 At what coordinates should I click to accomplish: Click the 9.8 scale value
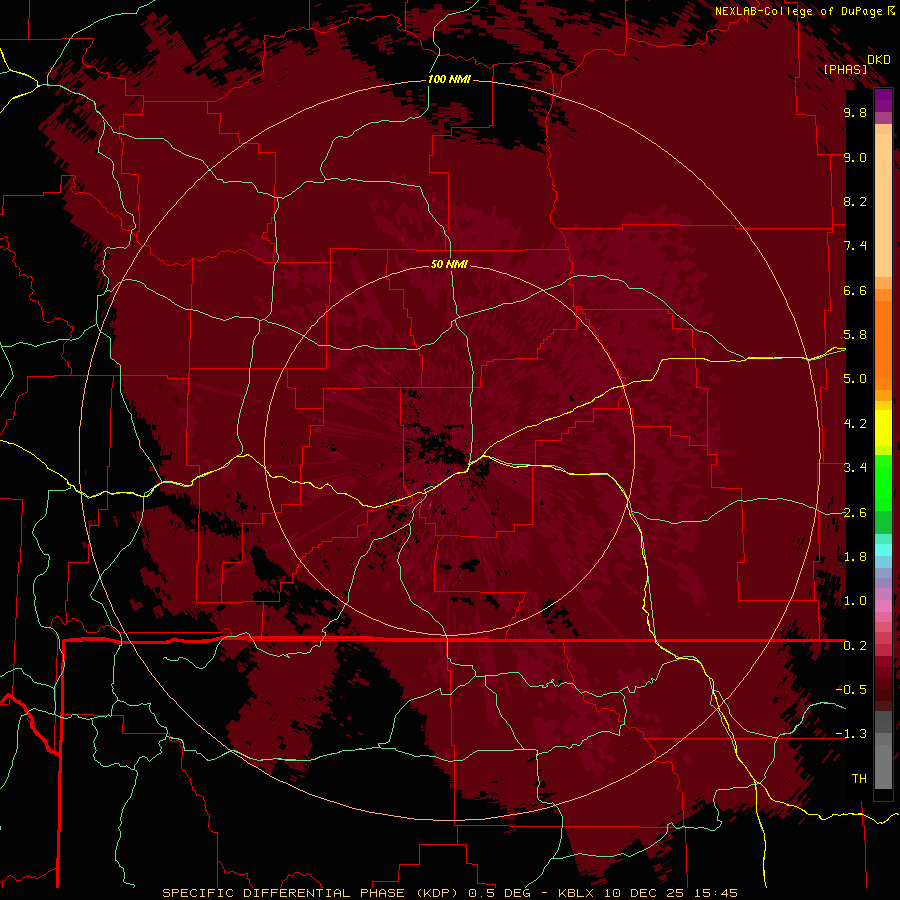coord(855,112)
